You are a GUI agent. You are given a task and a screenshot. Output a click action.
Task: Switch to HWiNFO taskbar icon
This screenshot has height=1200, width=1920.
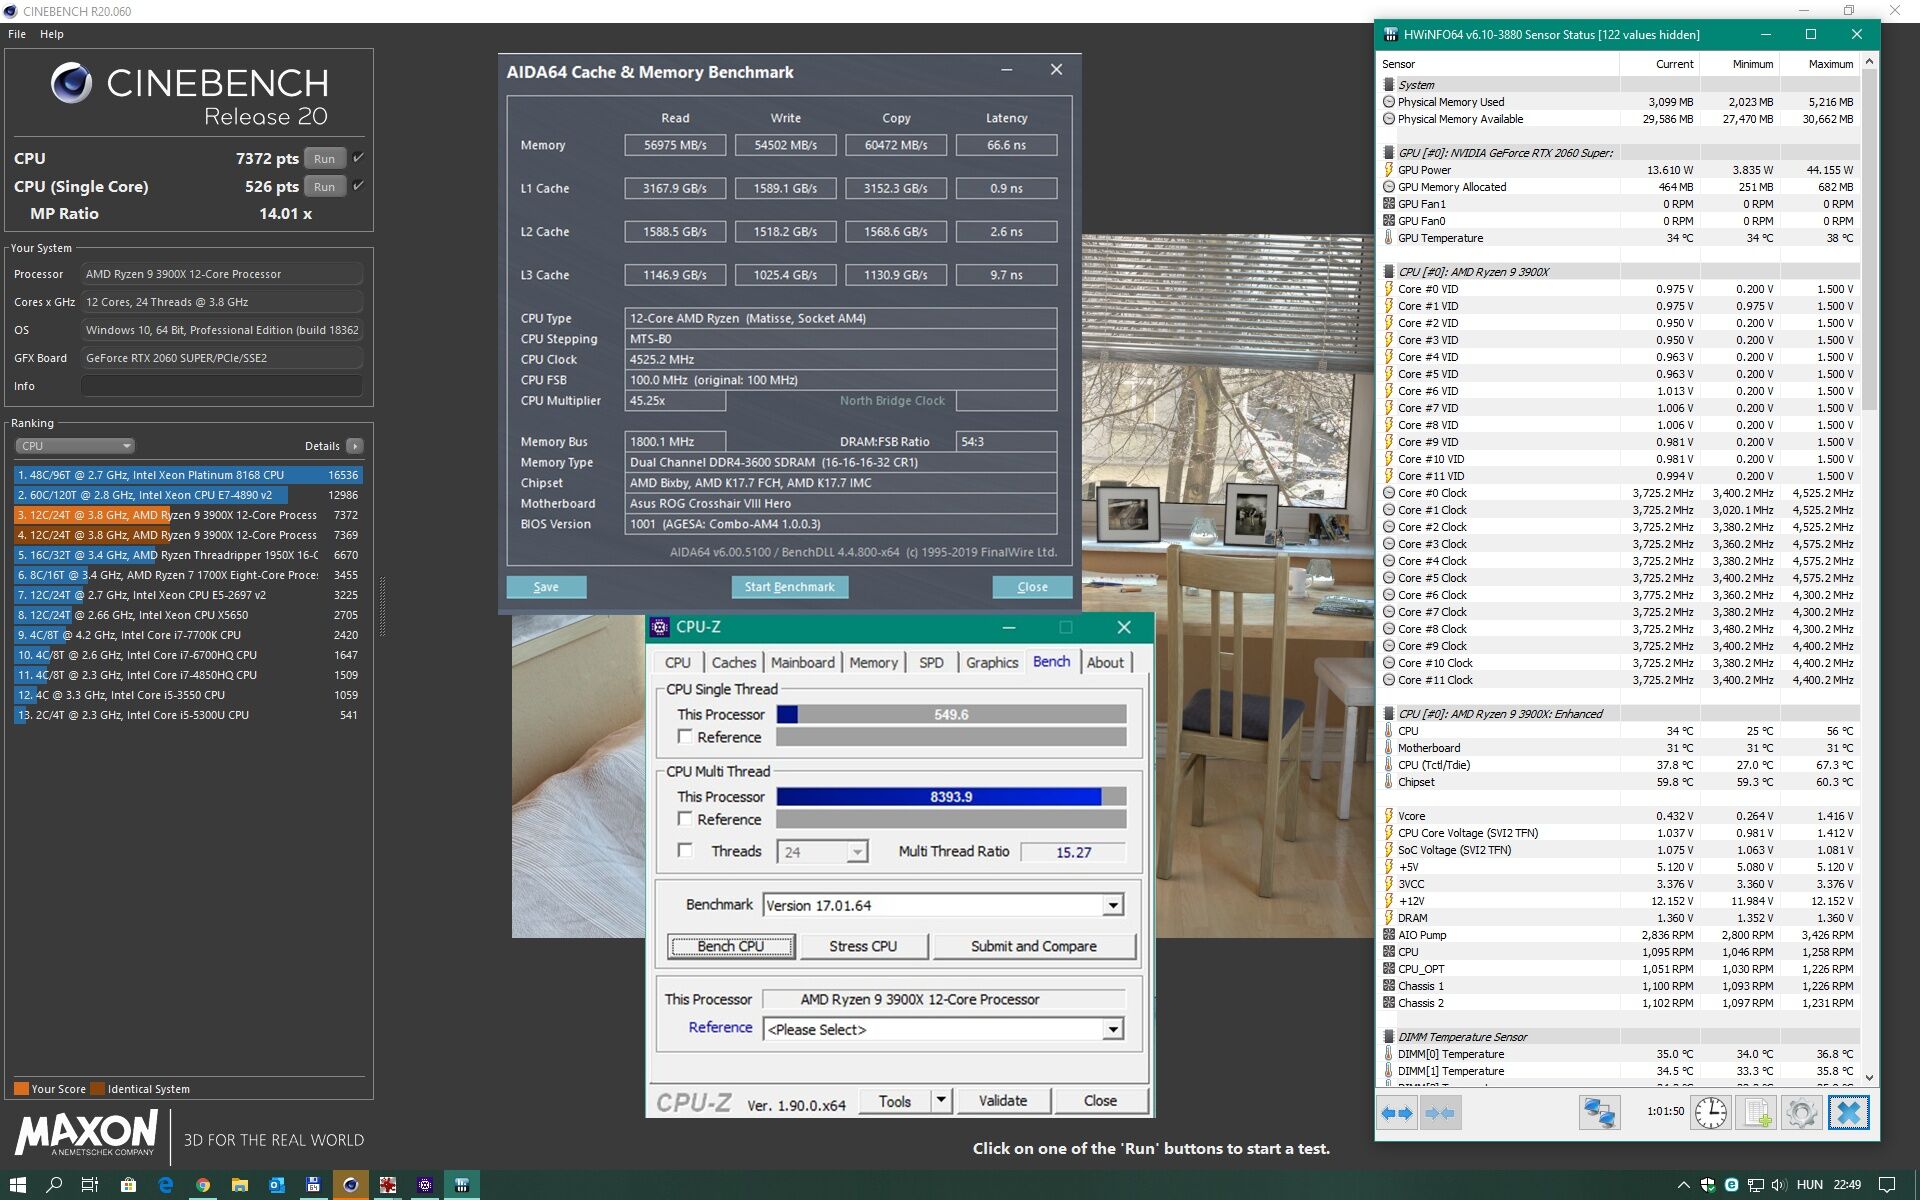(x=462, y=1185)
